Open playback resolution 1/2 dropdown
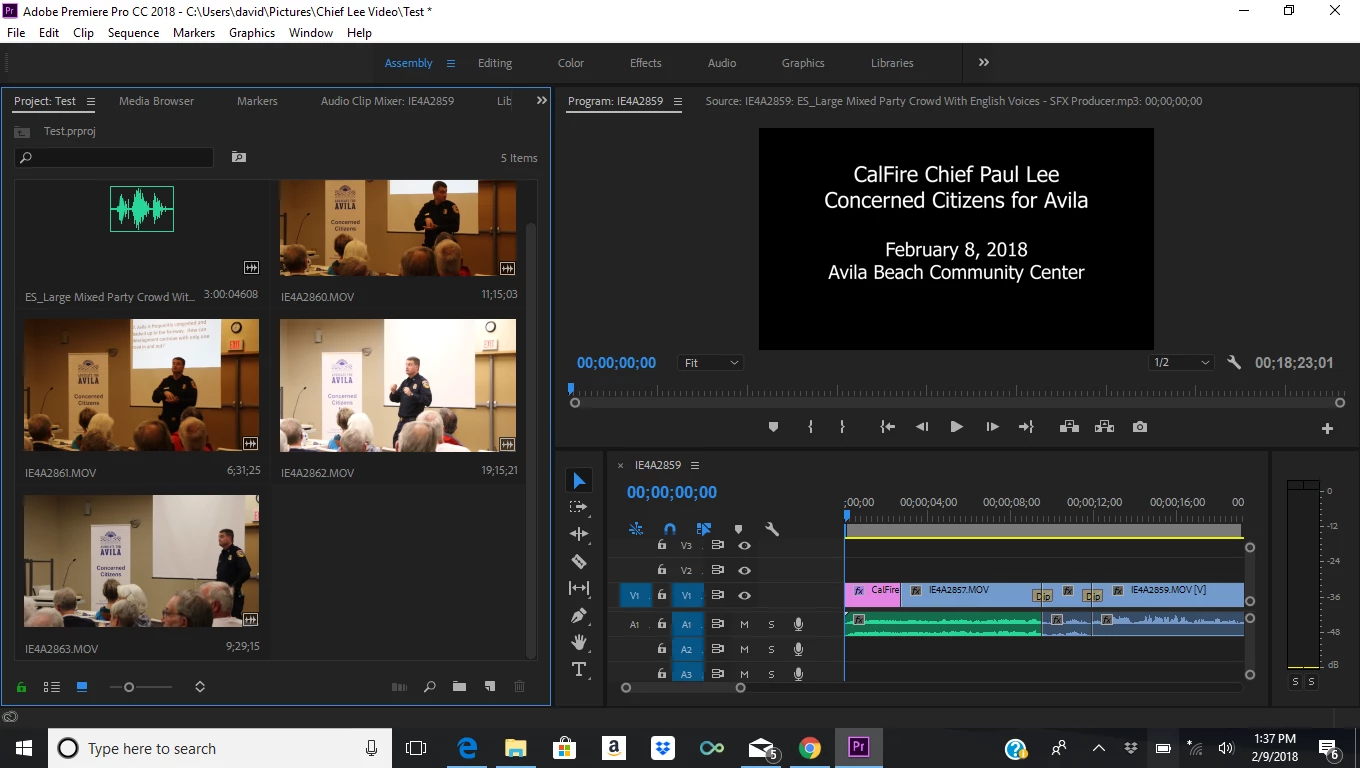Image resolution: width=1360 pixels, height=768 pixels. point(1181,363)
